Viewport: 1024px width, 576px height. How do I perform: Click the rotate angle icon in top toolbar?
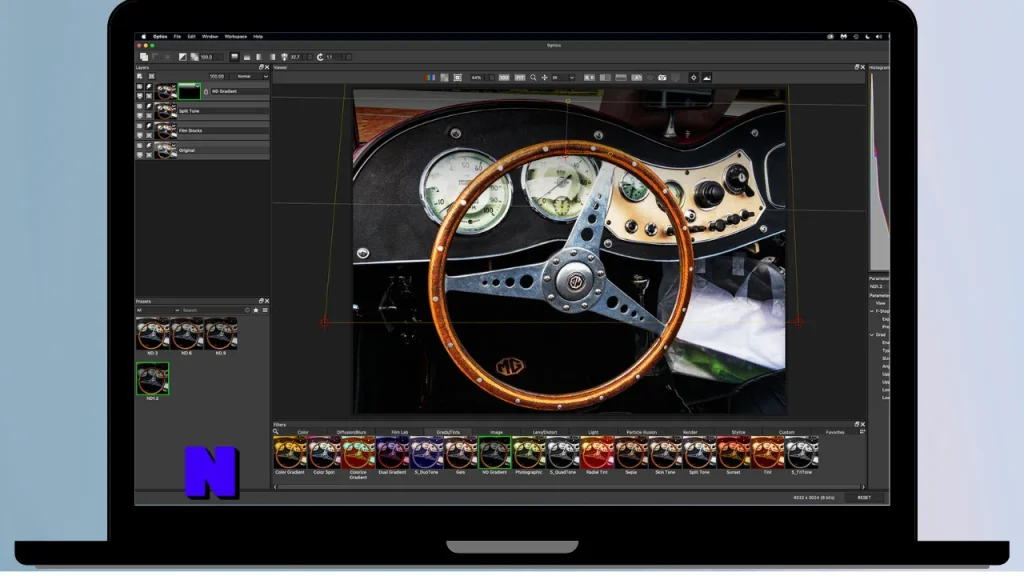320,57
